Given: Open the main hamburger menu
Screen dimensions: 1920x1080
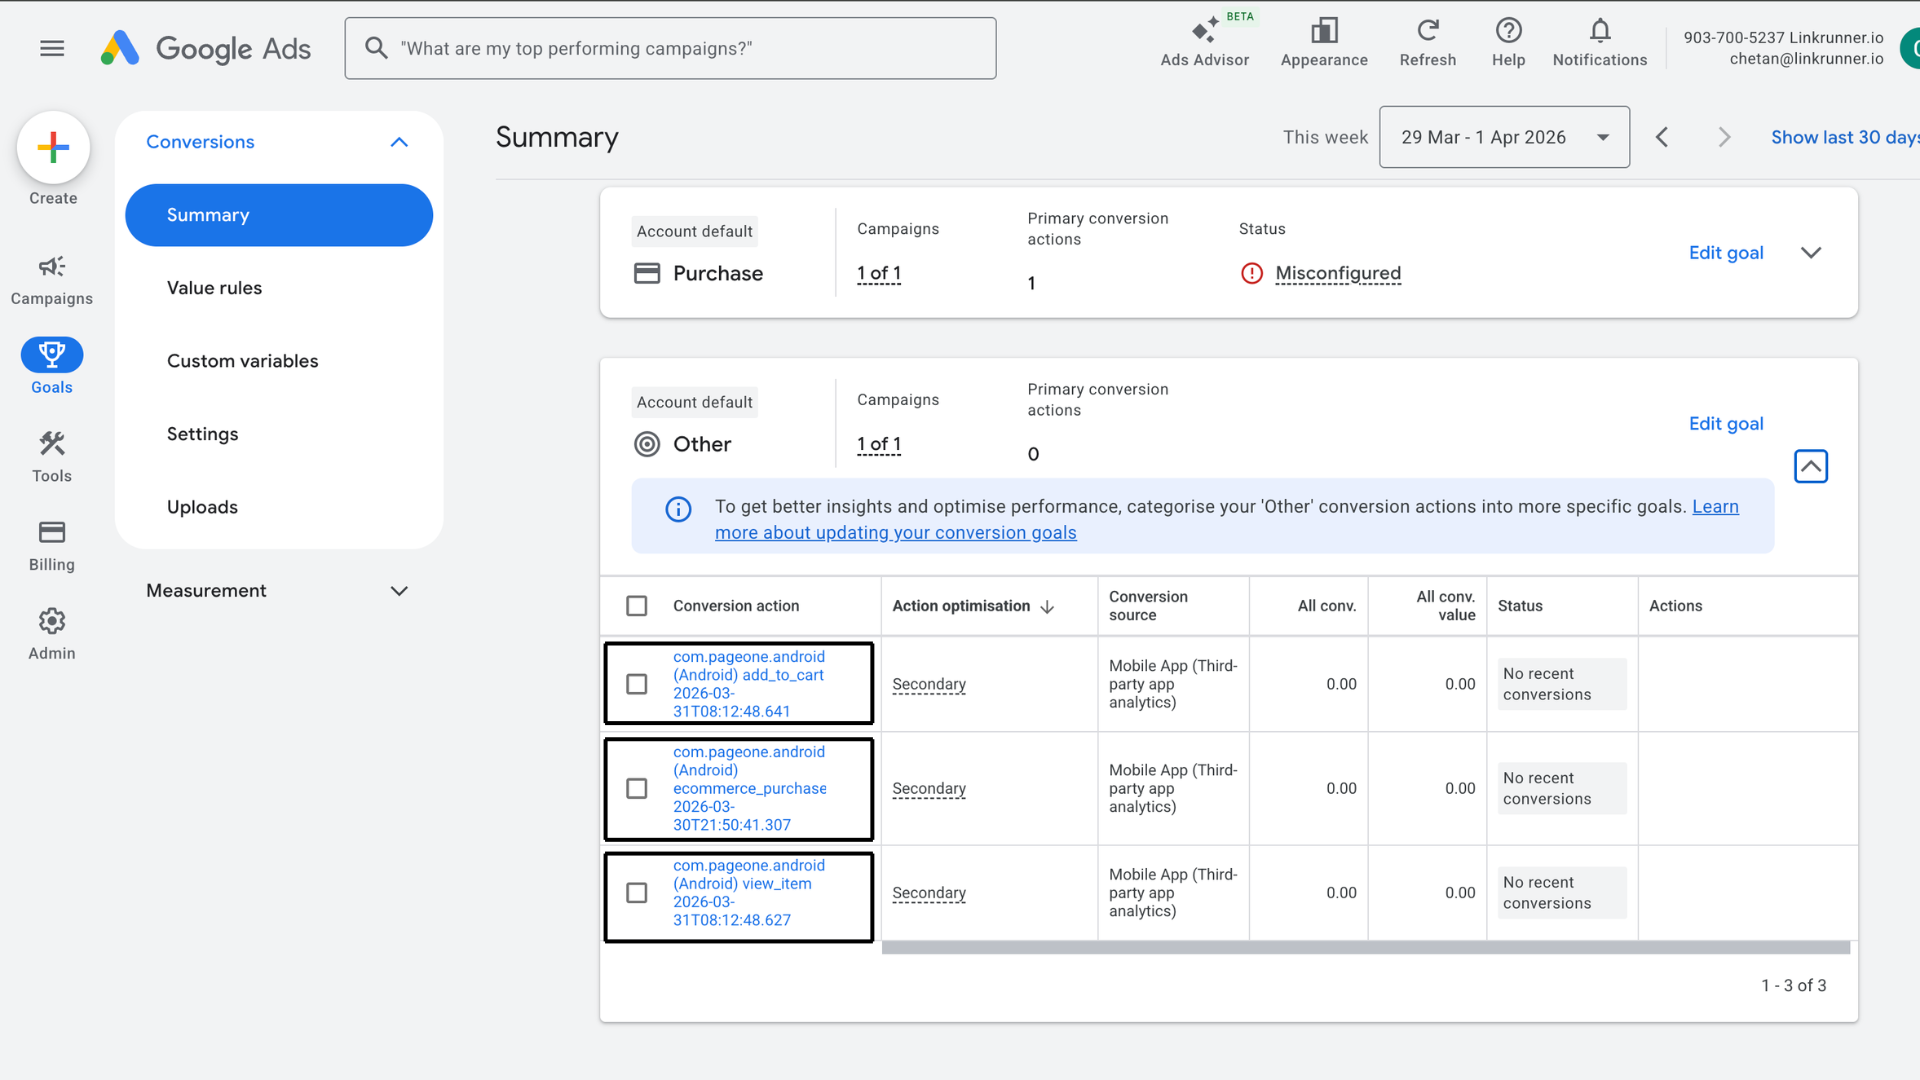Looking at the screenshot, I should tap(52, 48).
